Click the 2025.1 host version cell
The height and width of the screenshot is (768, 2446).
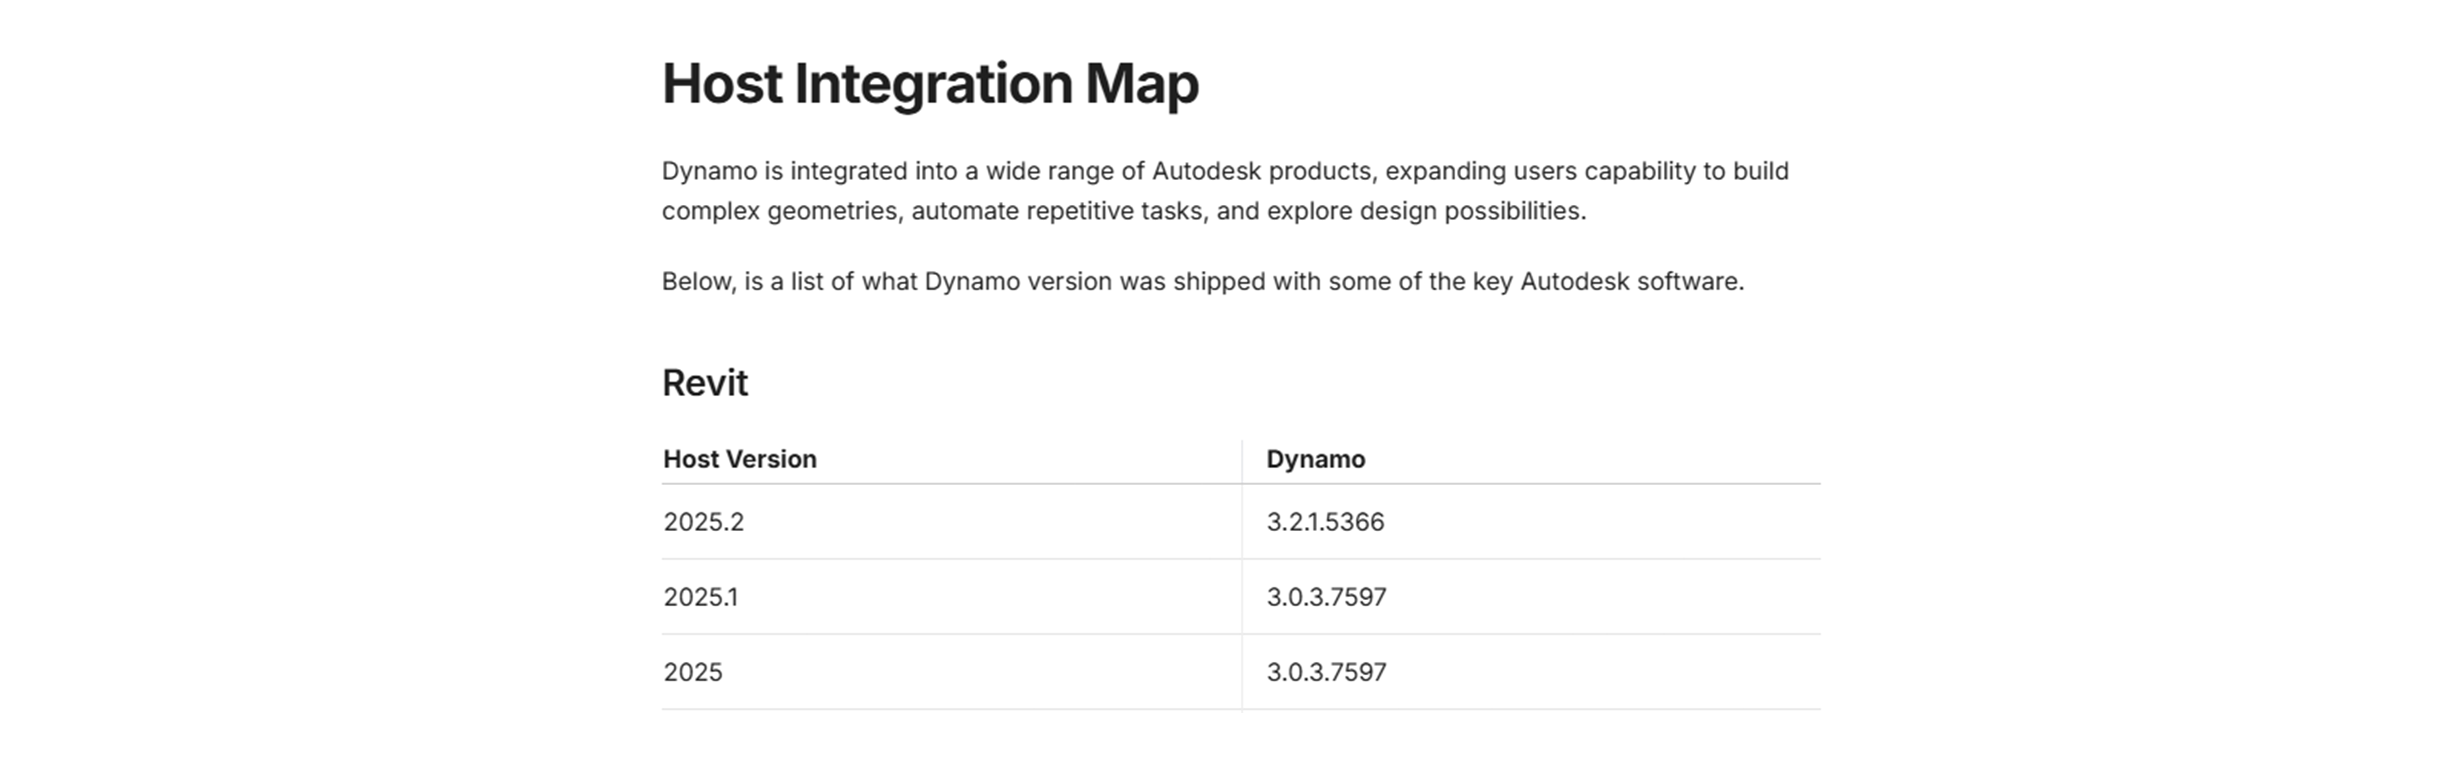tap(700, 597)
